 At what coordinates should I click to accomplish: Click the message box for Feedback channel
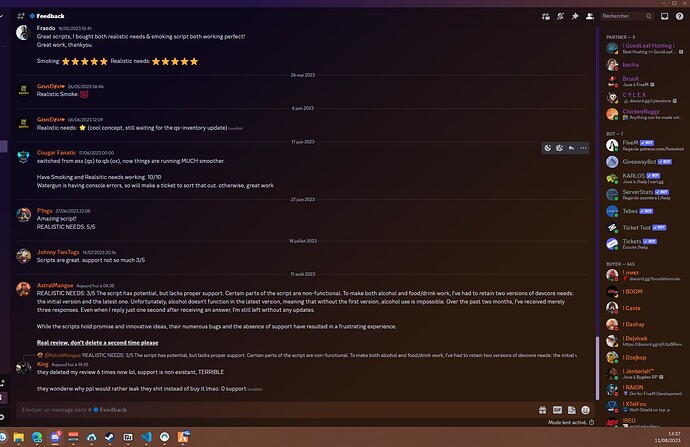277,410
